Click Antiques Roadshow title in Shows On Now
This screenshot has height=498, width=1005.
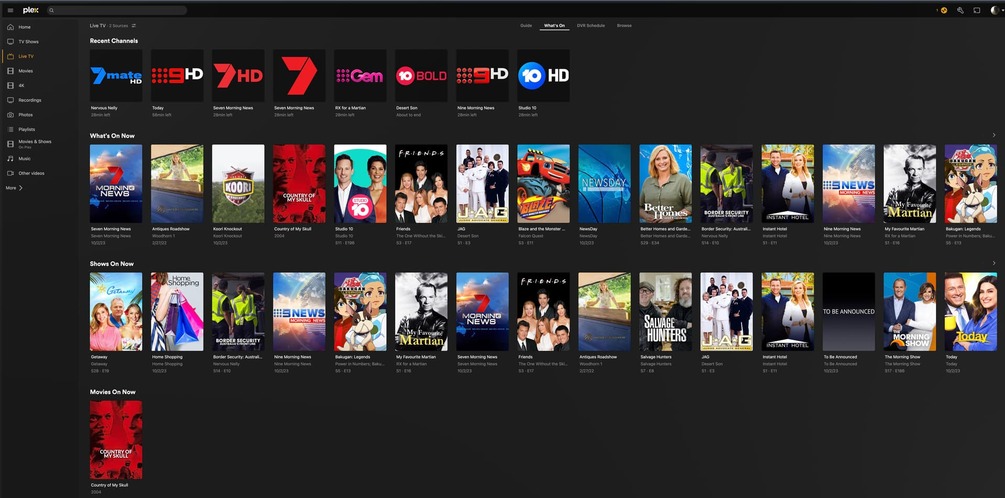(599, 357)
